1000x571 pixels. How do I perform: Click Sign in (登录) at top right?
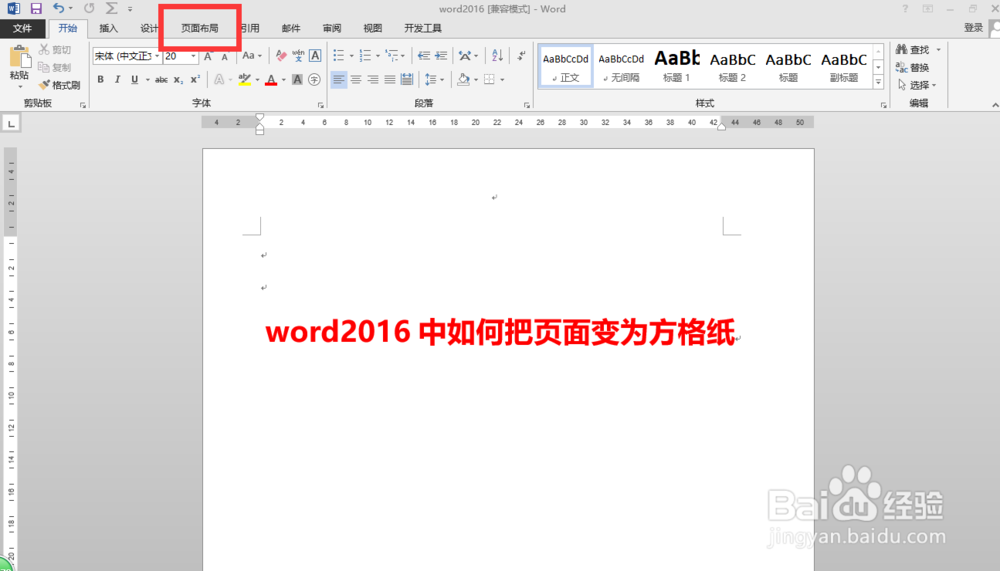tap(973, 27)
